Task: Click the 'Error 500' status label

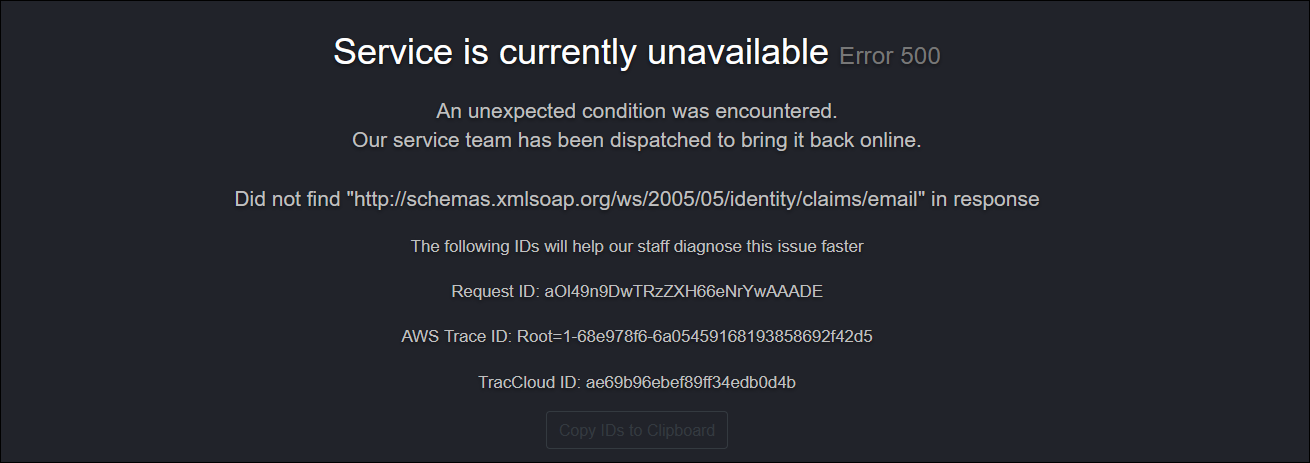Action: pos(889,56)
